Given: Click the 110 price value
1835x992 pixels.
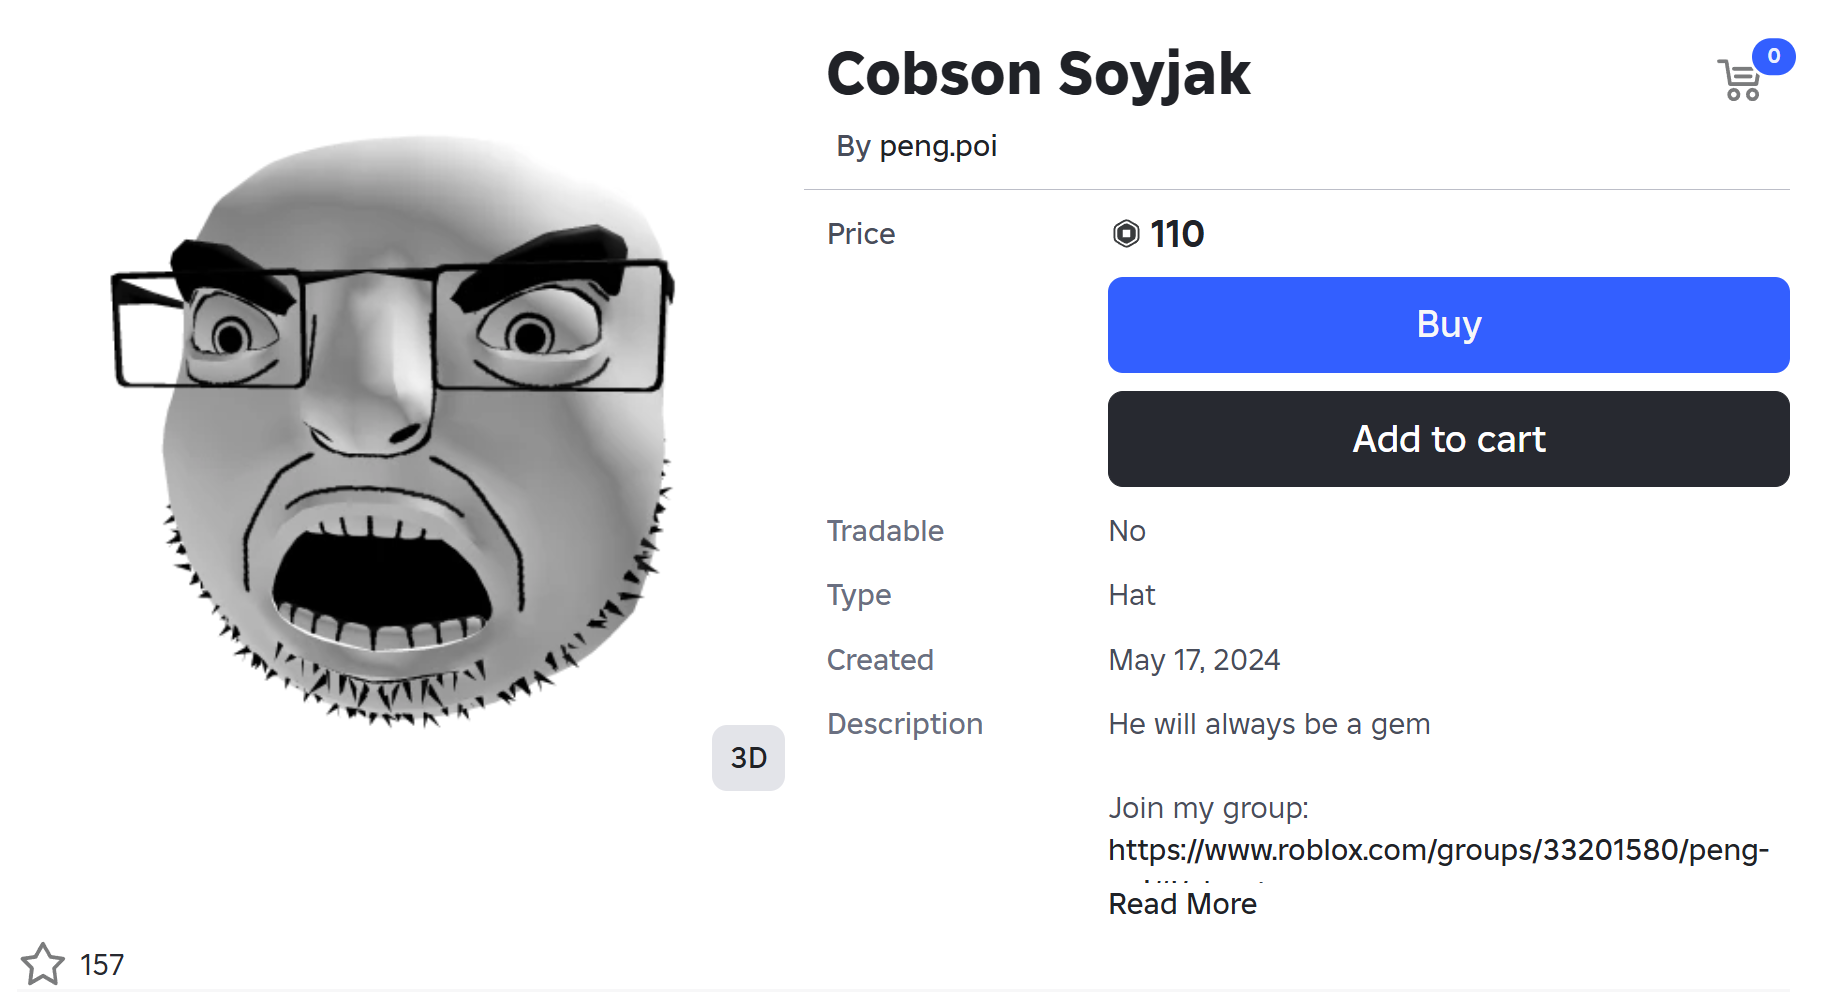Looking at the screenshot, I should coord(1177,234).
